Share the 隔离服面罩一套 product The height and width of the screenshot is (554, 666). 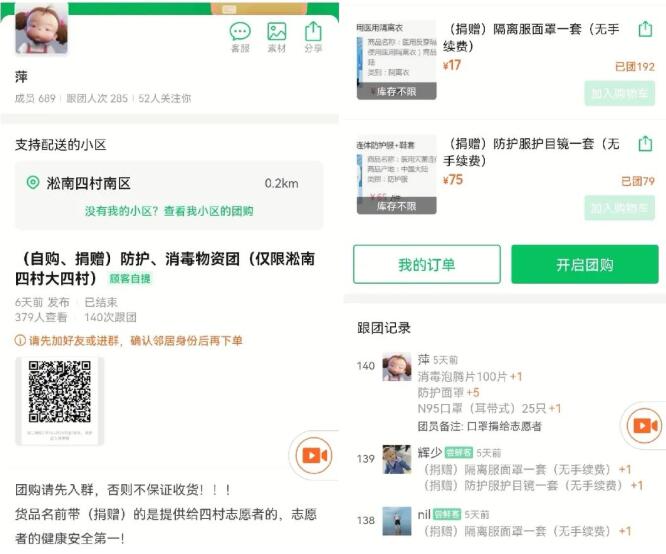coord(645,29)
